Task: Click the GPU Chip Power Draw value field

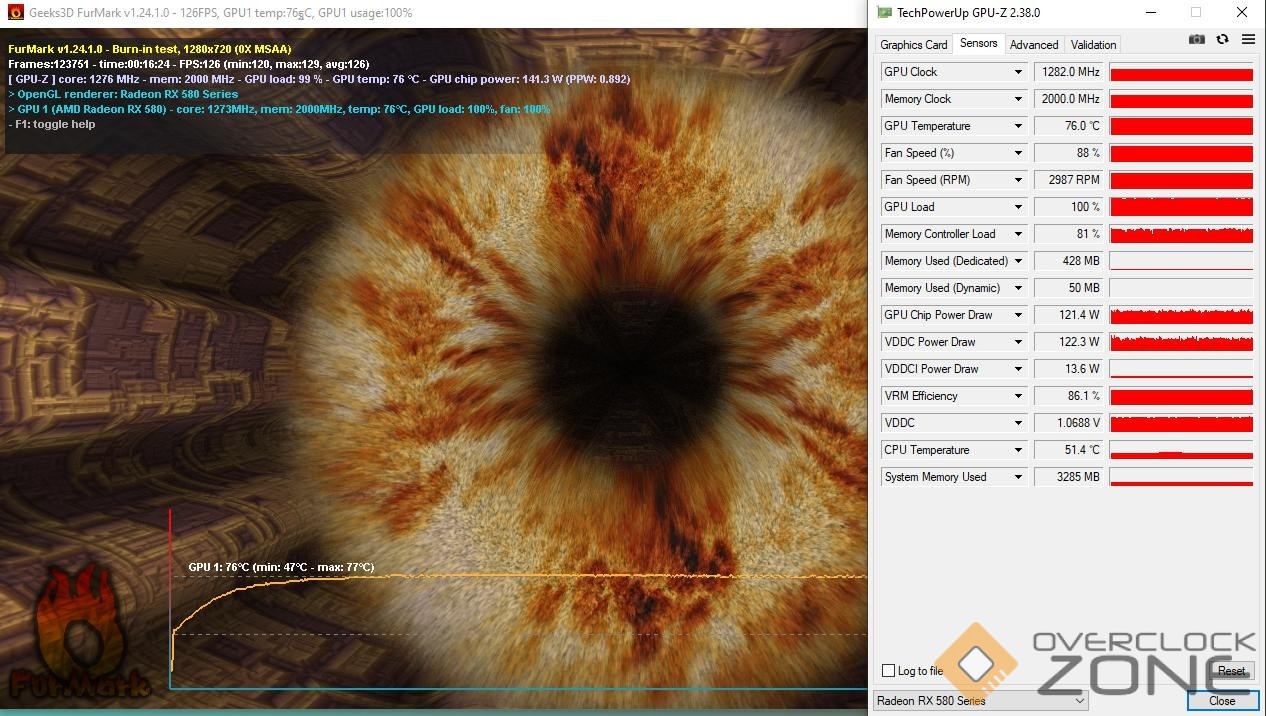Action: (x=1068, y=315)
